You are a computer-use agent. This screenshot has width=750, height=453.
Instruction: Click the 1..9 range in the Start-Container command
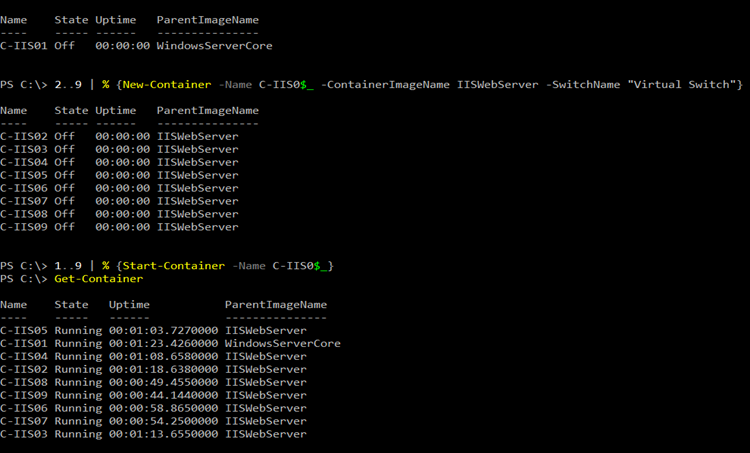pos(68,266)
